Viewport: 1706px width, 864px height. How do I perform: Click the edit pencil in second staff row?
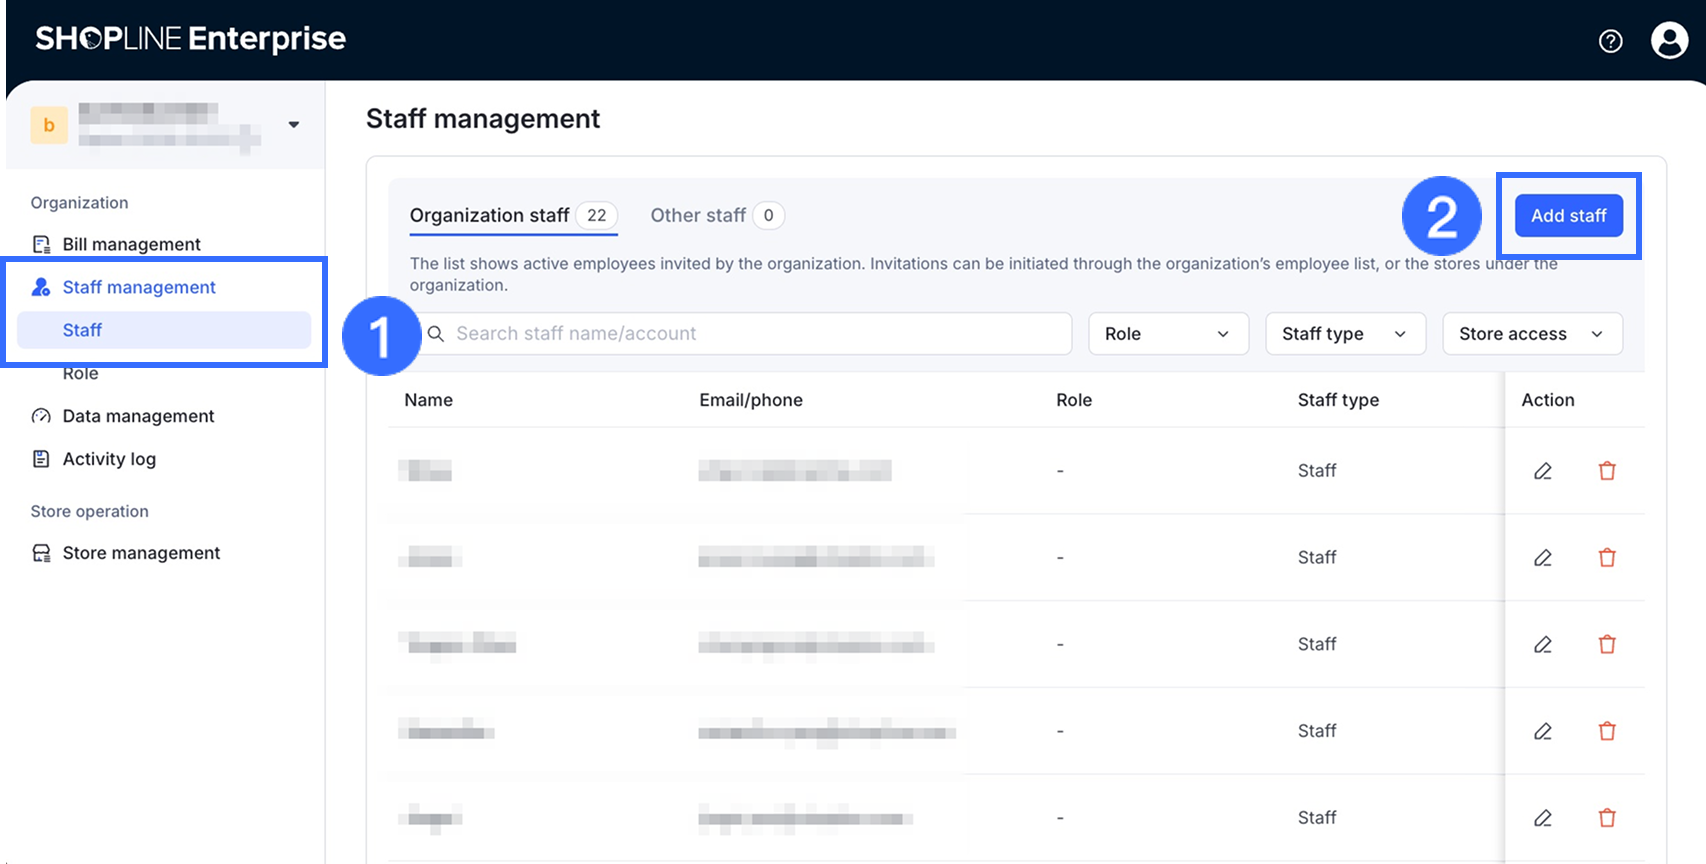(x=1543, y=558)
